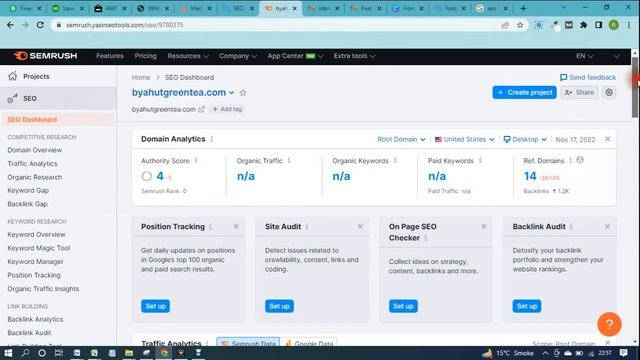This screenshot has height=360, width=640.
Task: Click the info icon next to Organic Keywords
Action: (395, 160)
